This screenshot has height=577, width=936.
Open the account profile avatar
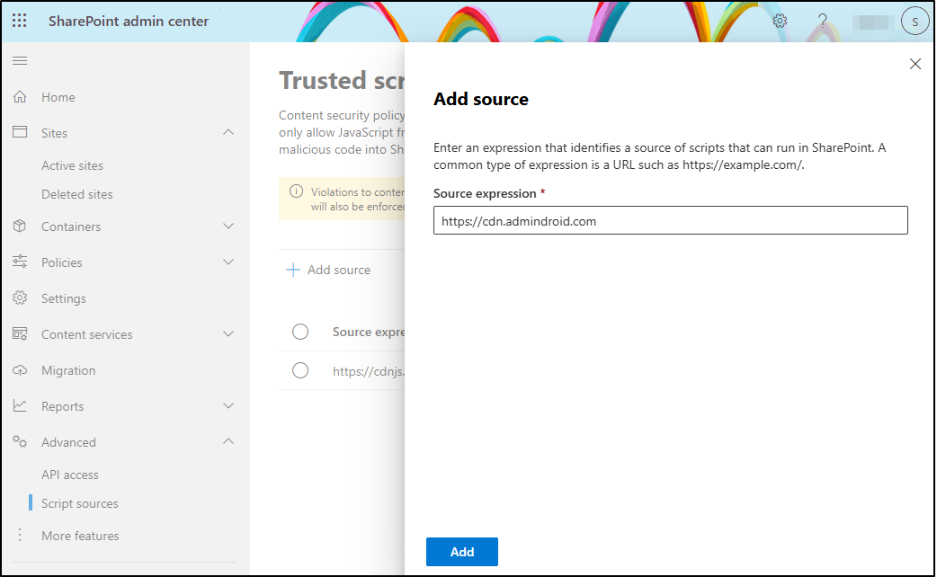(x=914, y=21)
